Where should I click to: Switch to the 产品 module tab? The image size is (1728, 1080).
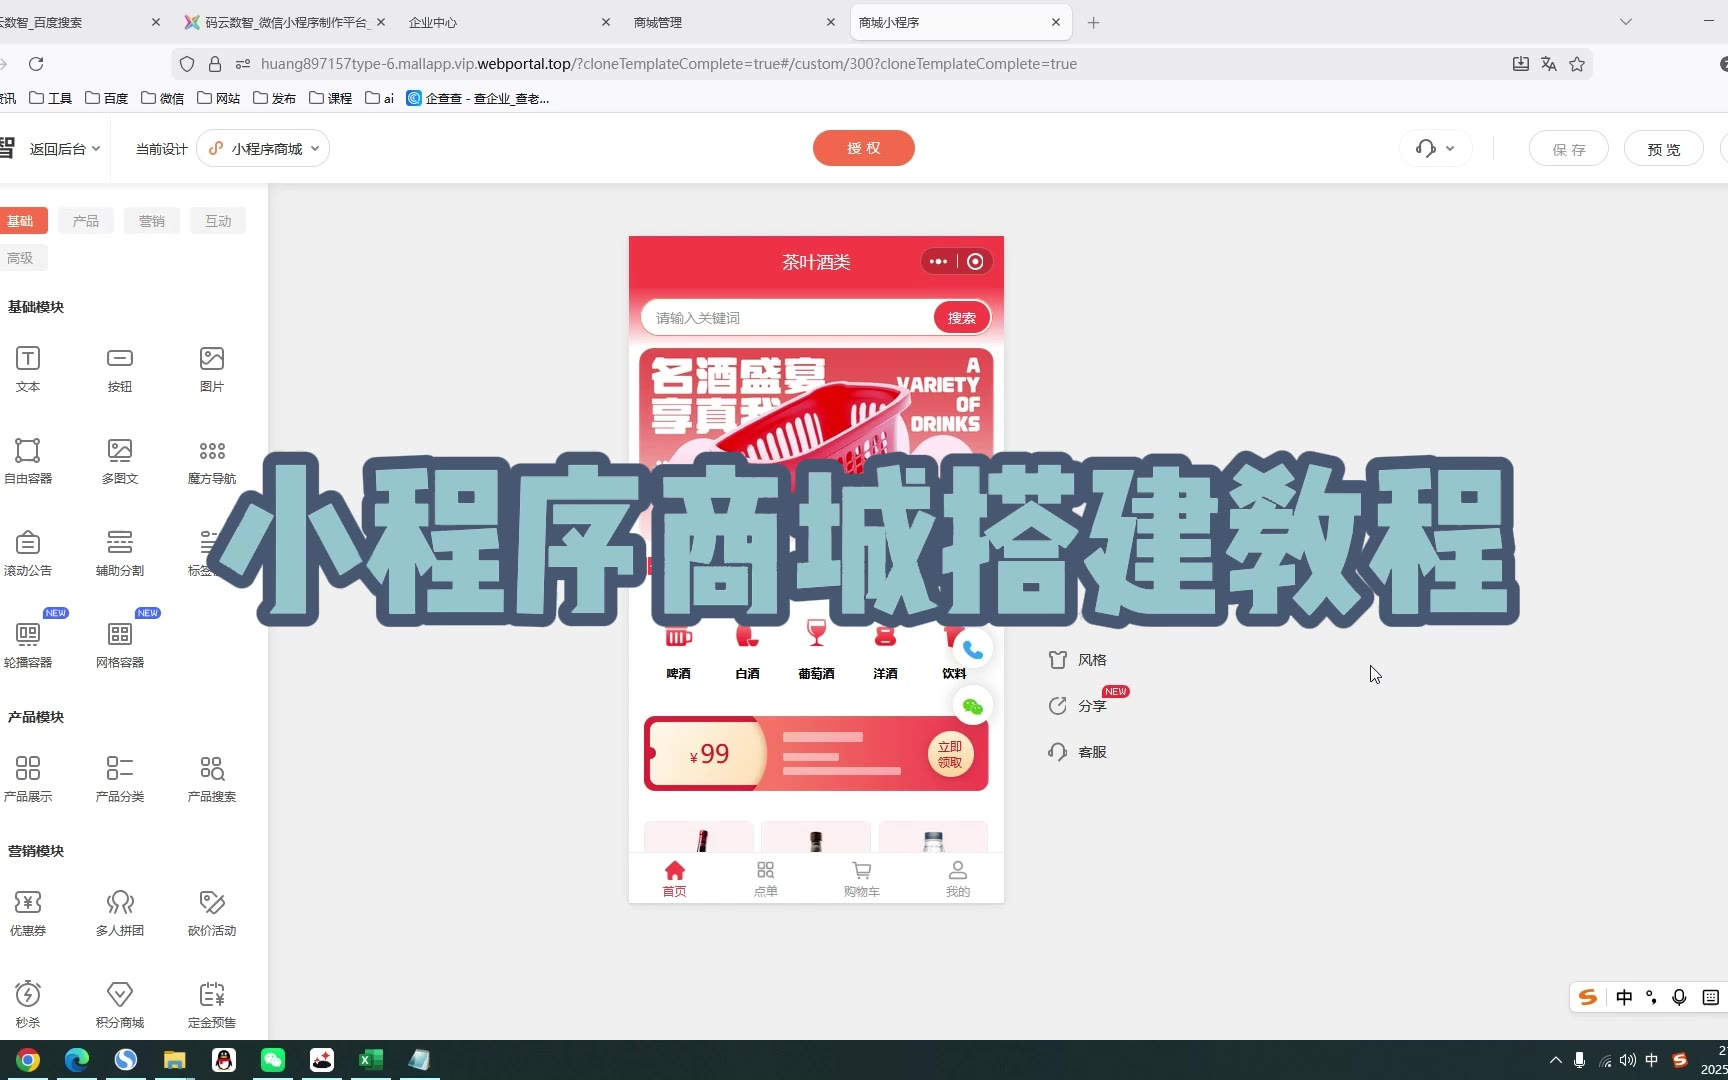[86, 221]
